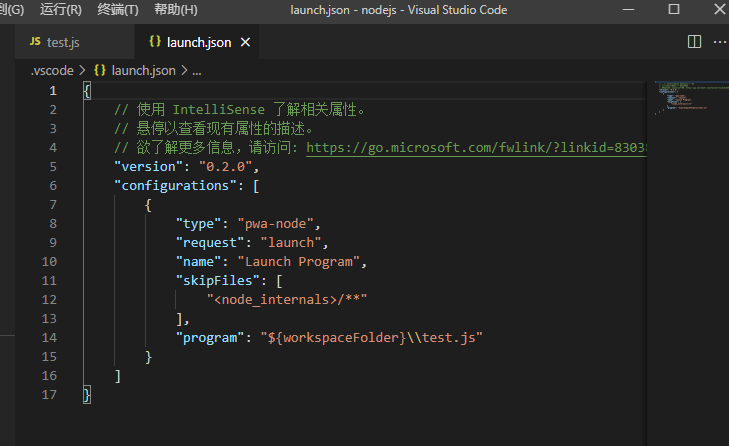Click line number 14 in gutter
The height and width of the screenshot is (446, 729).
click(49, 338)
